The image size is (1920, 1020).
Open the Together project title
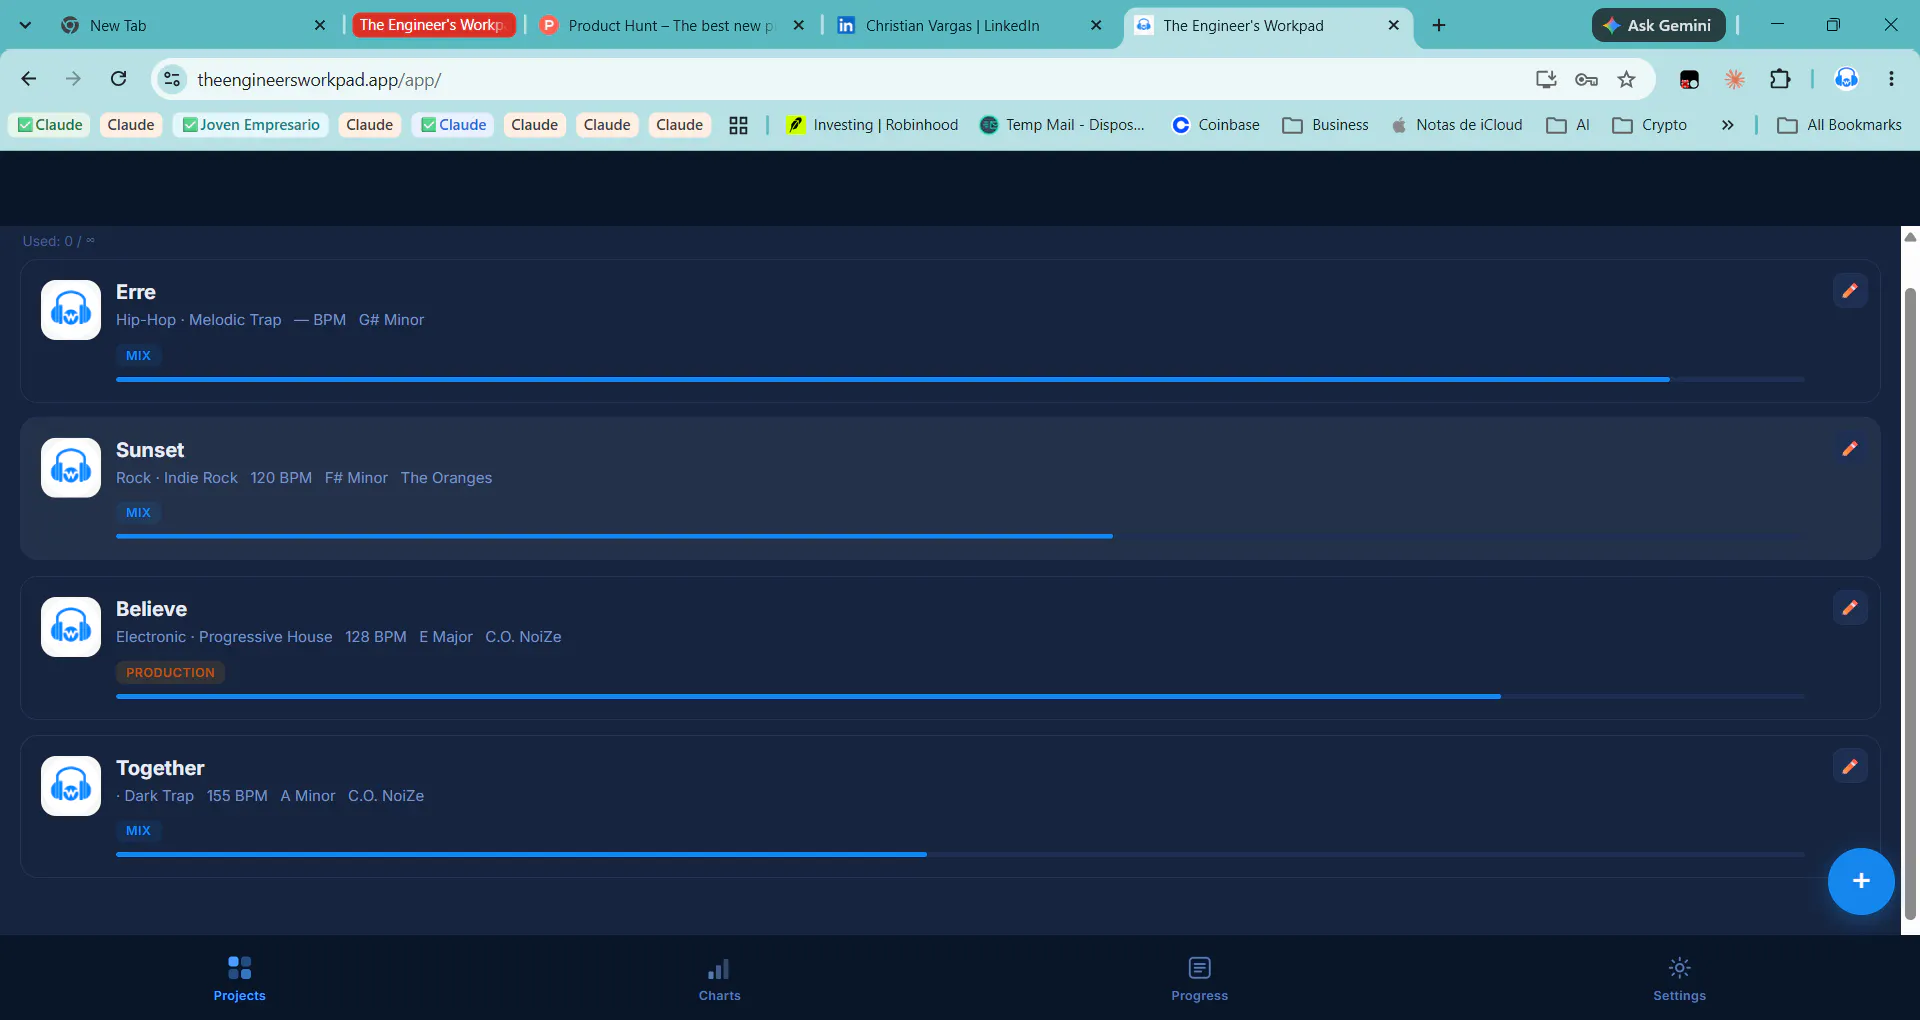coord(160,768)
